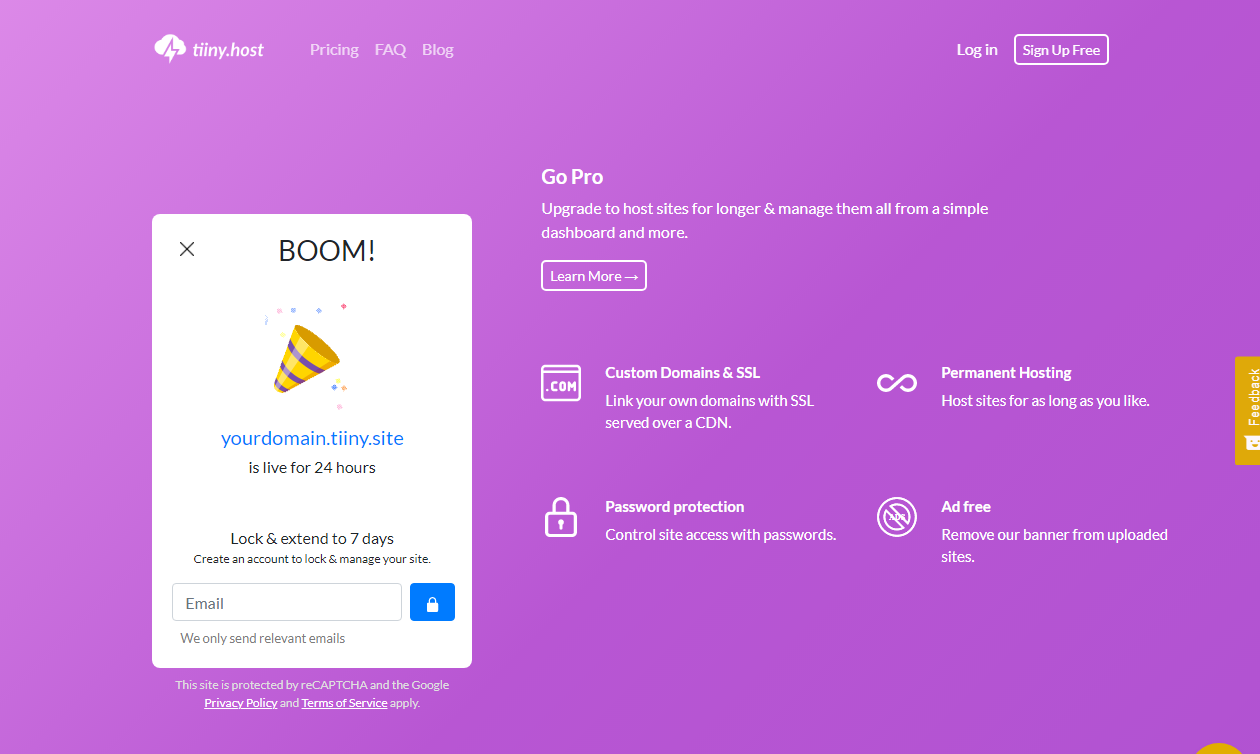
Task: Open the FAQ page
Action: (390, 49)
